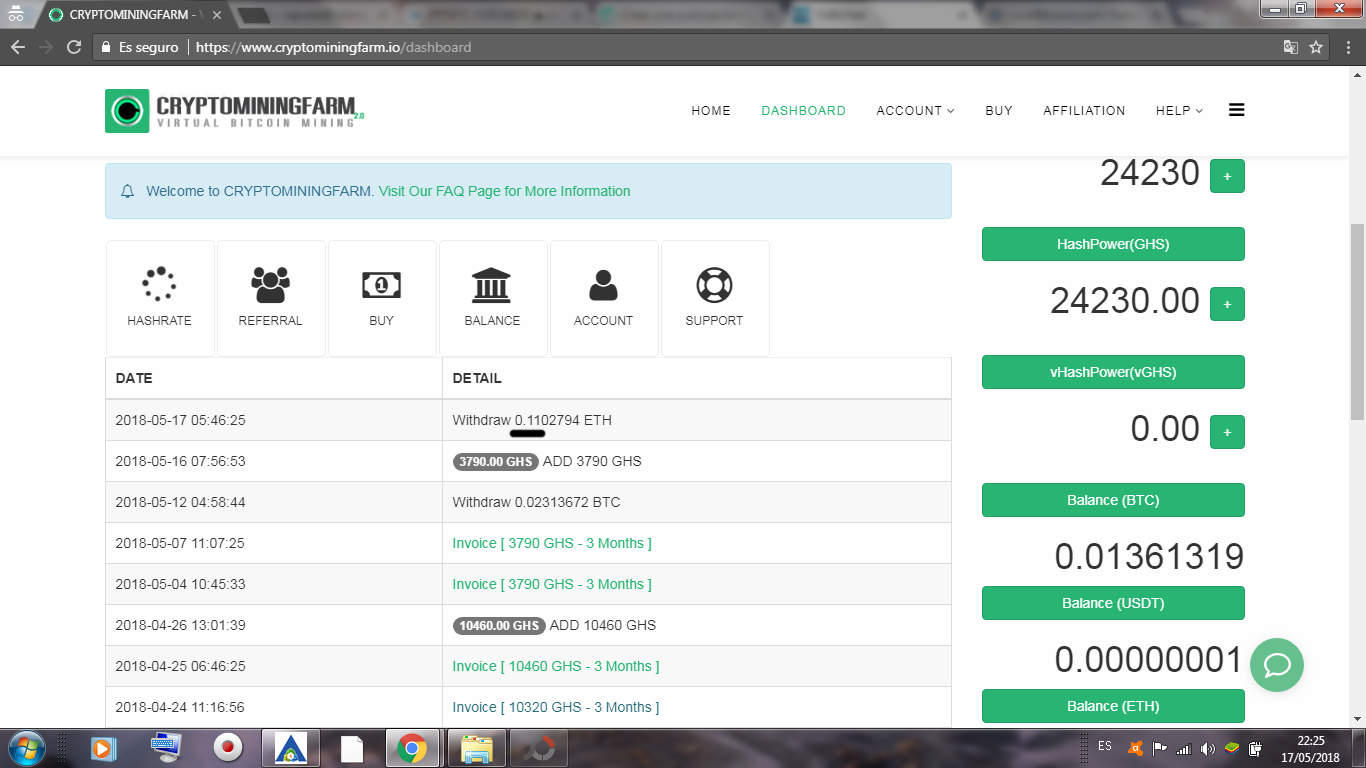Click Withdraw 0.1102794 ETH entry
This screenshot has width=1366, height=768.
(x=532, y=420)
